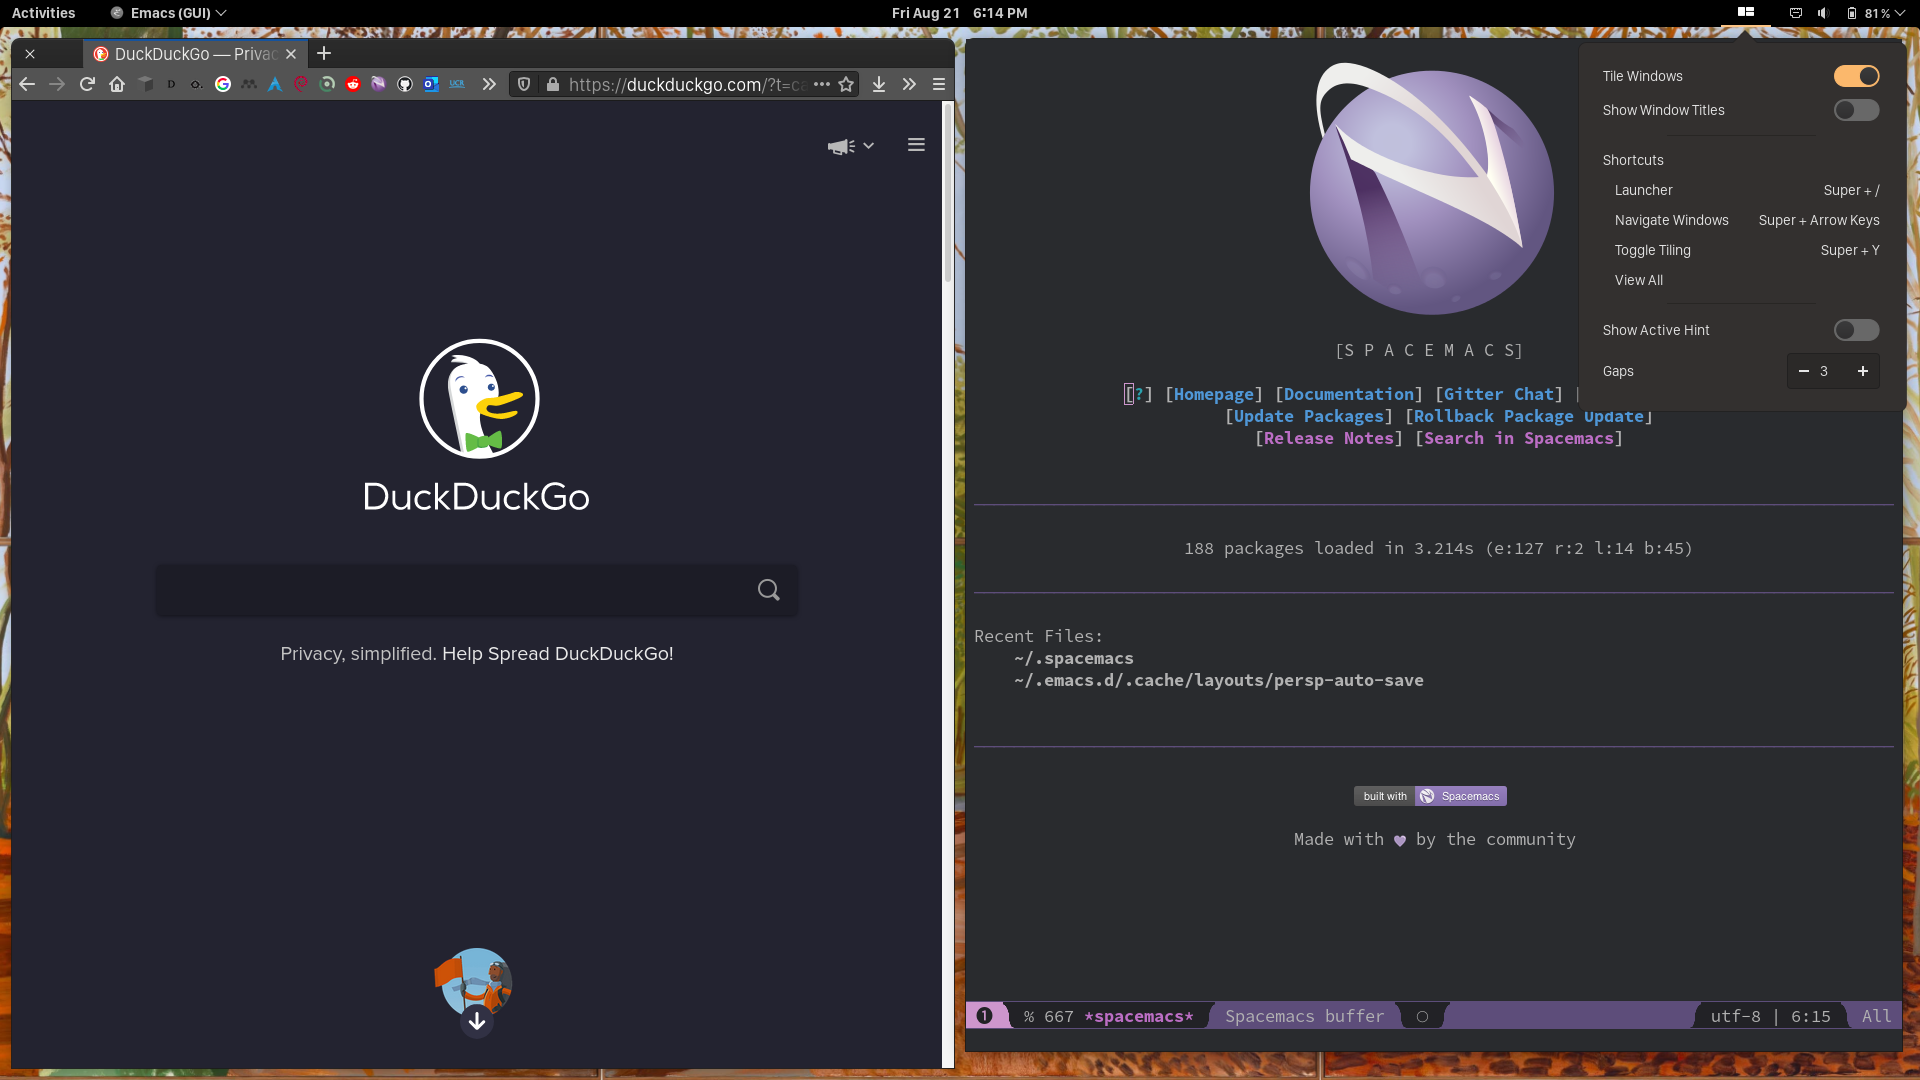Open the Outlook bookmark on the toolbar
The height and width of the screenshot is (1080, 1920).
[431, 84]
